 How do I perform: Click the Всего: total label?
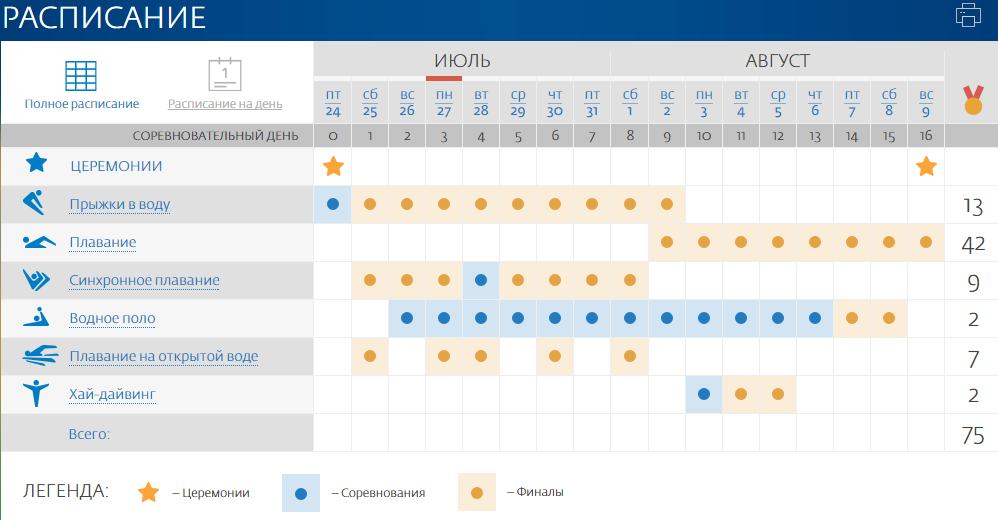(89, 434)
